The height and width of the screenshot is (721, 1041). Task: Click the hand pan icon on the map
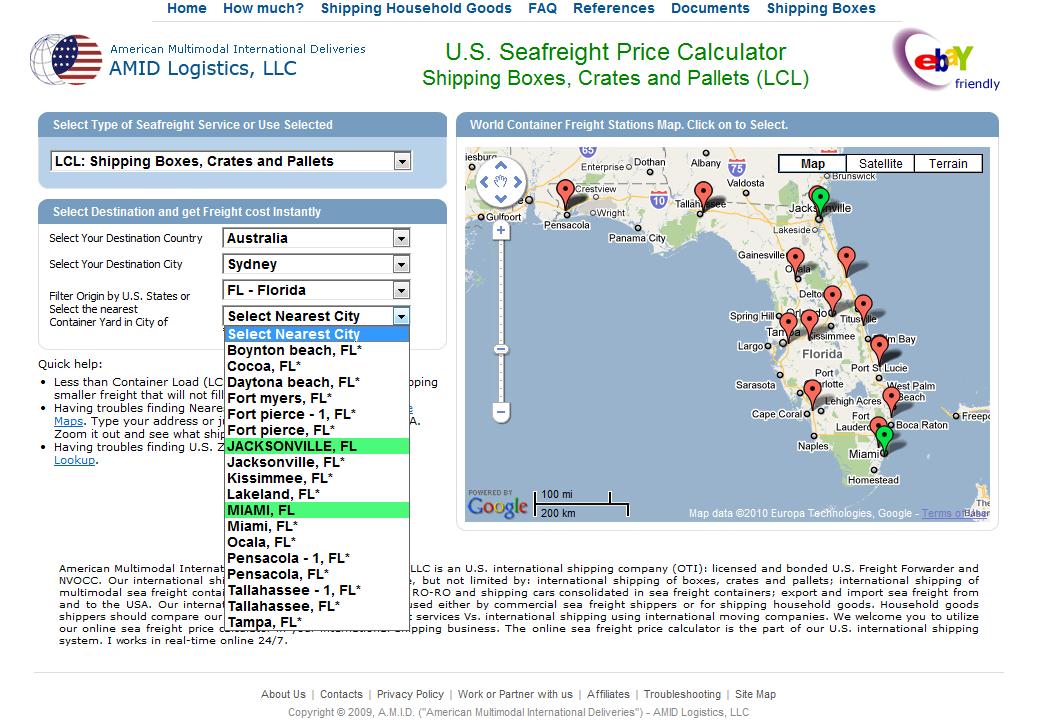pyautogui.click(x=501, y=182)
